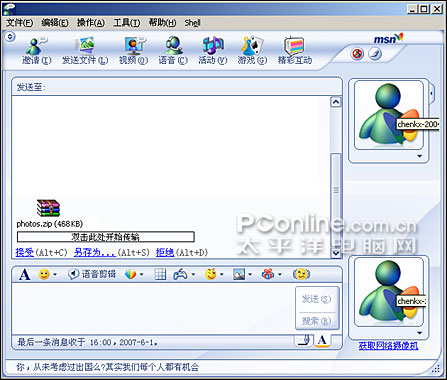Send a nudge with the shaking face icon
This screenshot has width=447, height=380.
coord(301,274)
